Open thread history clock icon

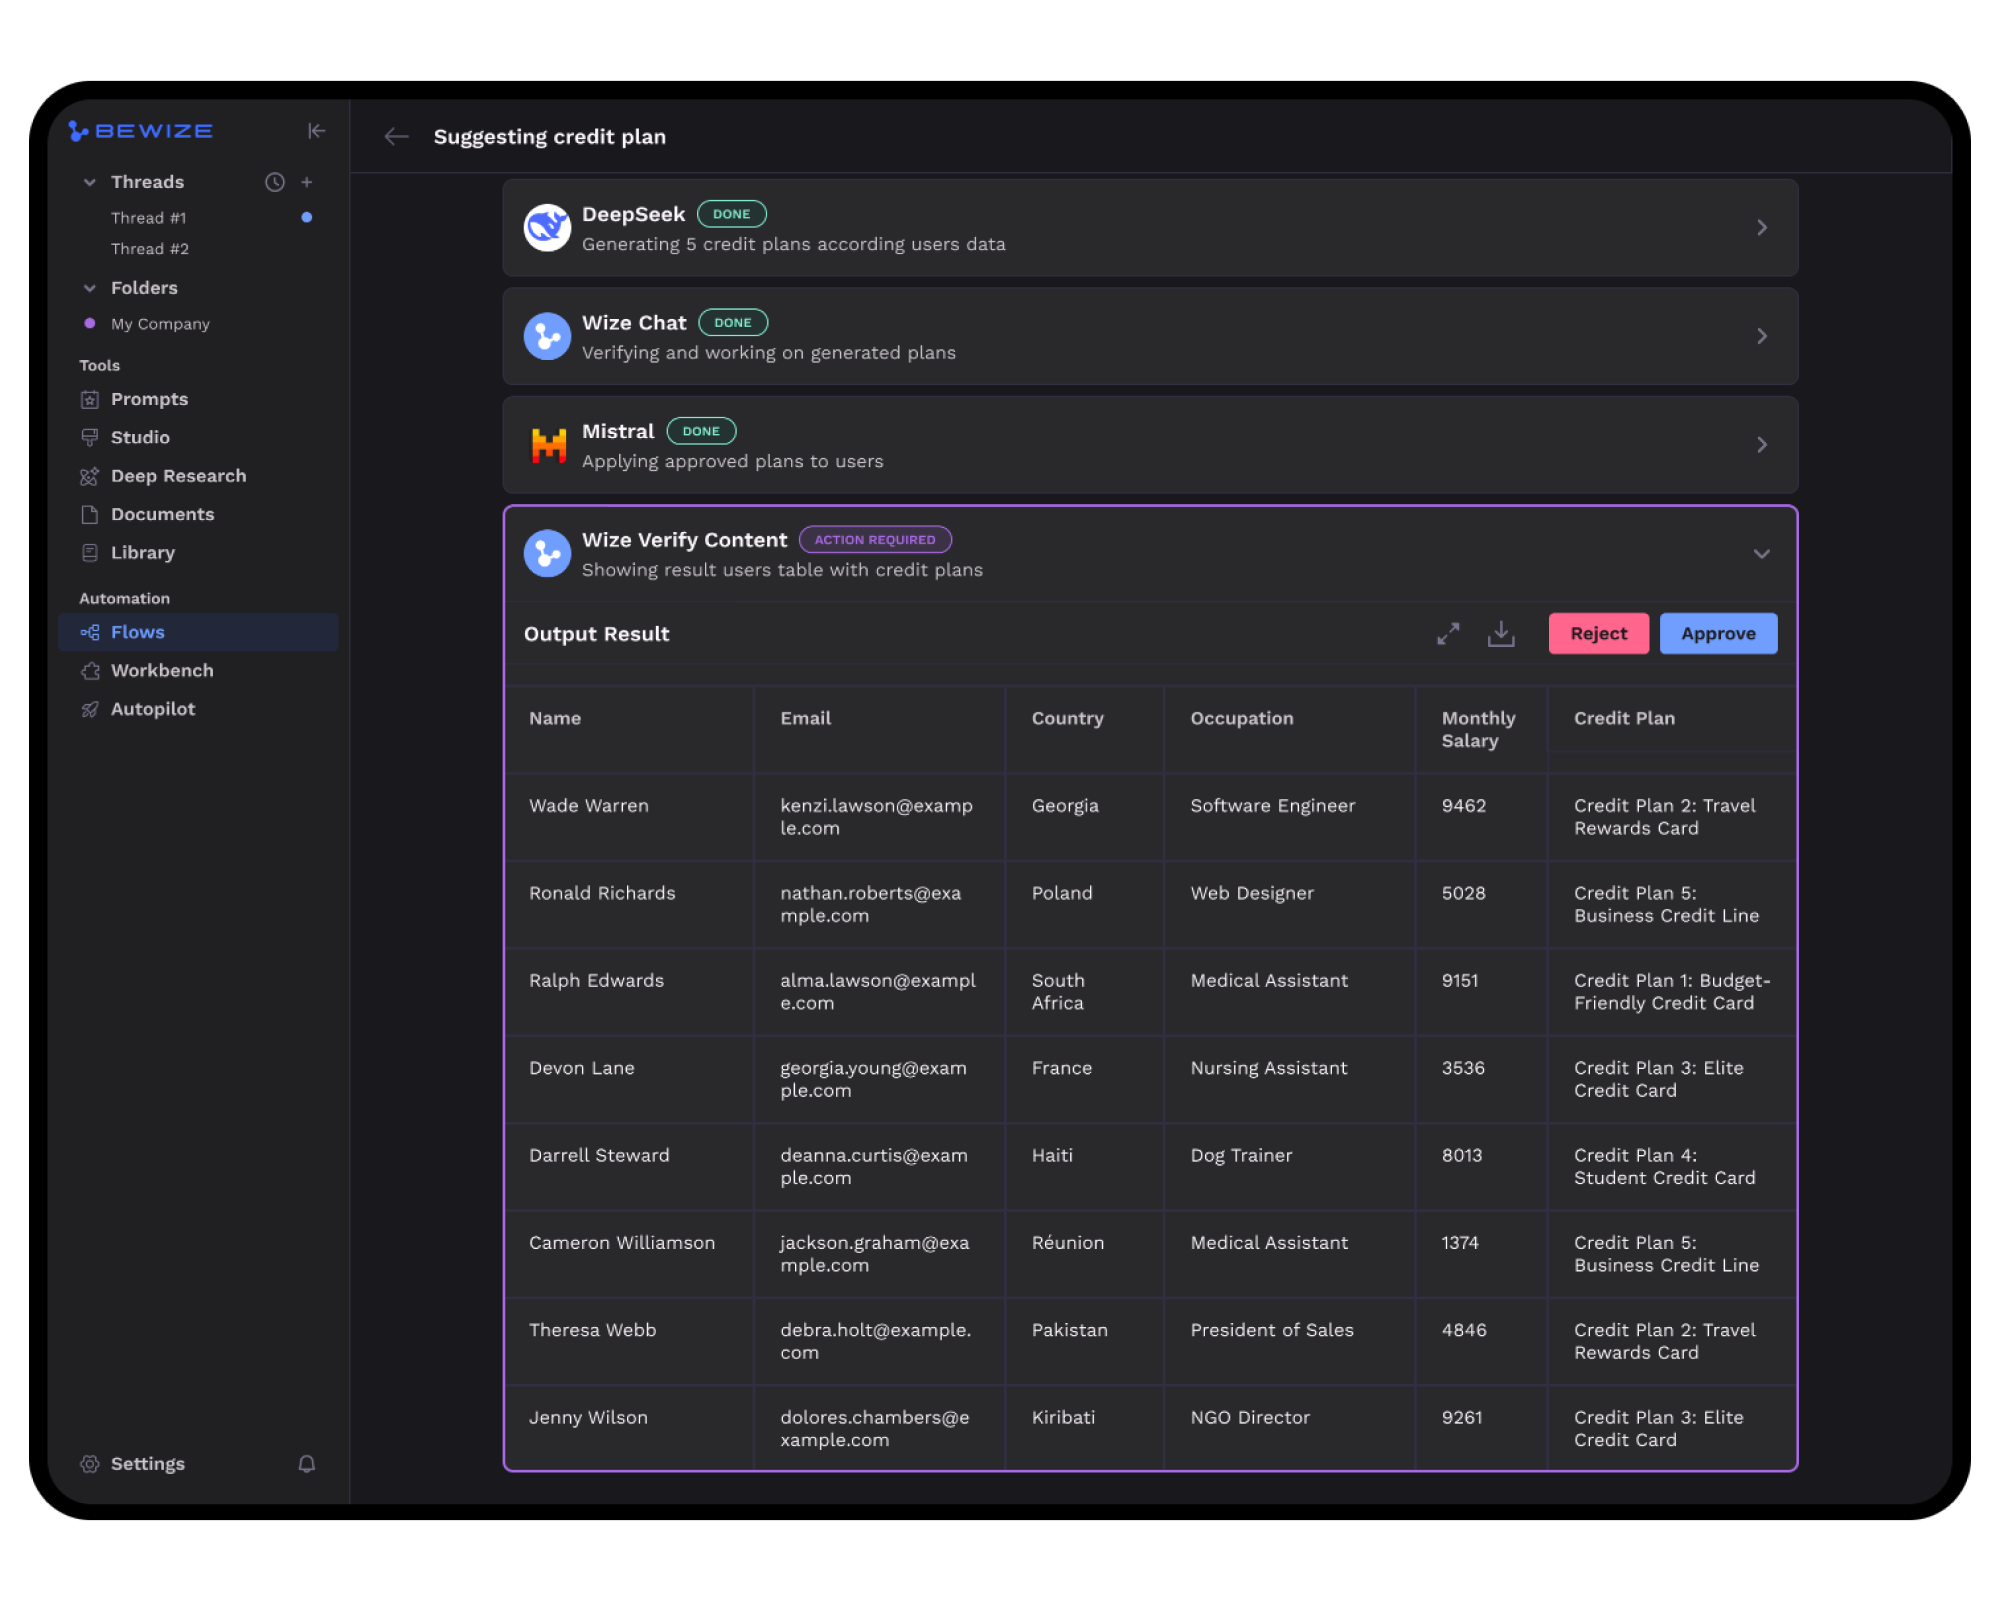pyautogui.click(x=275, y=182)
